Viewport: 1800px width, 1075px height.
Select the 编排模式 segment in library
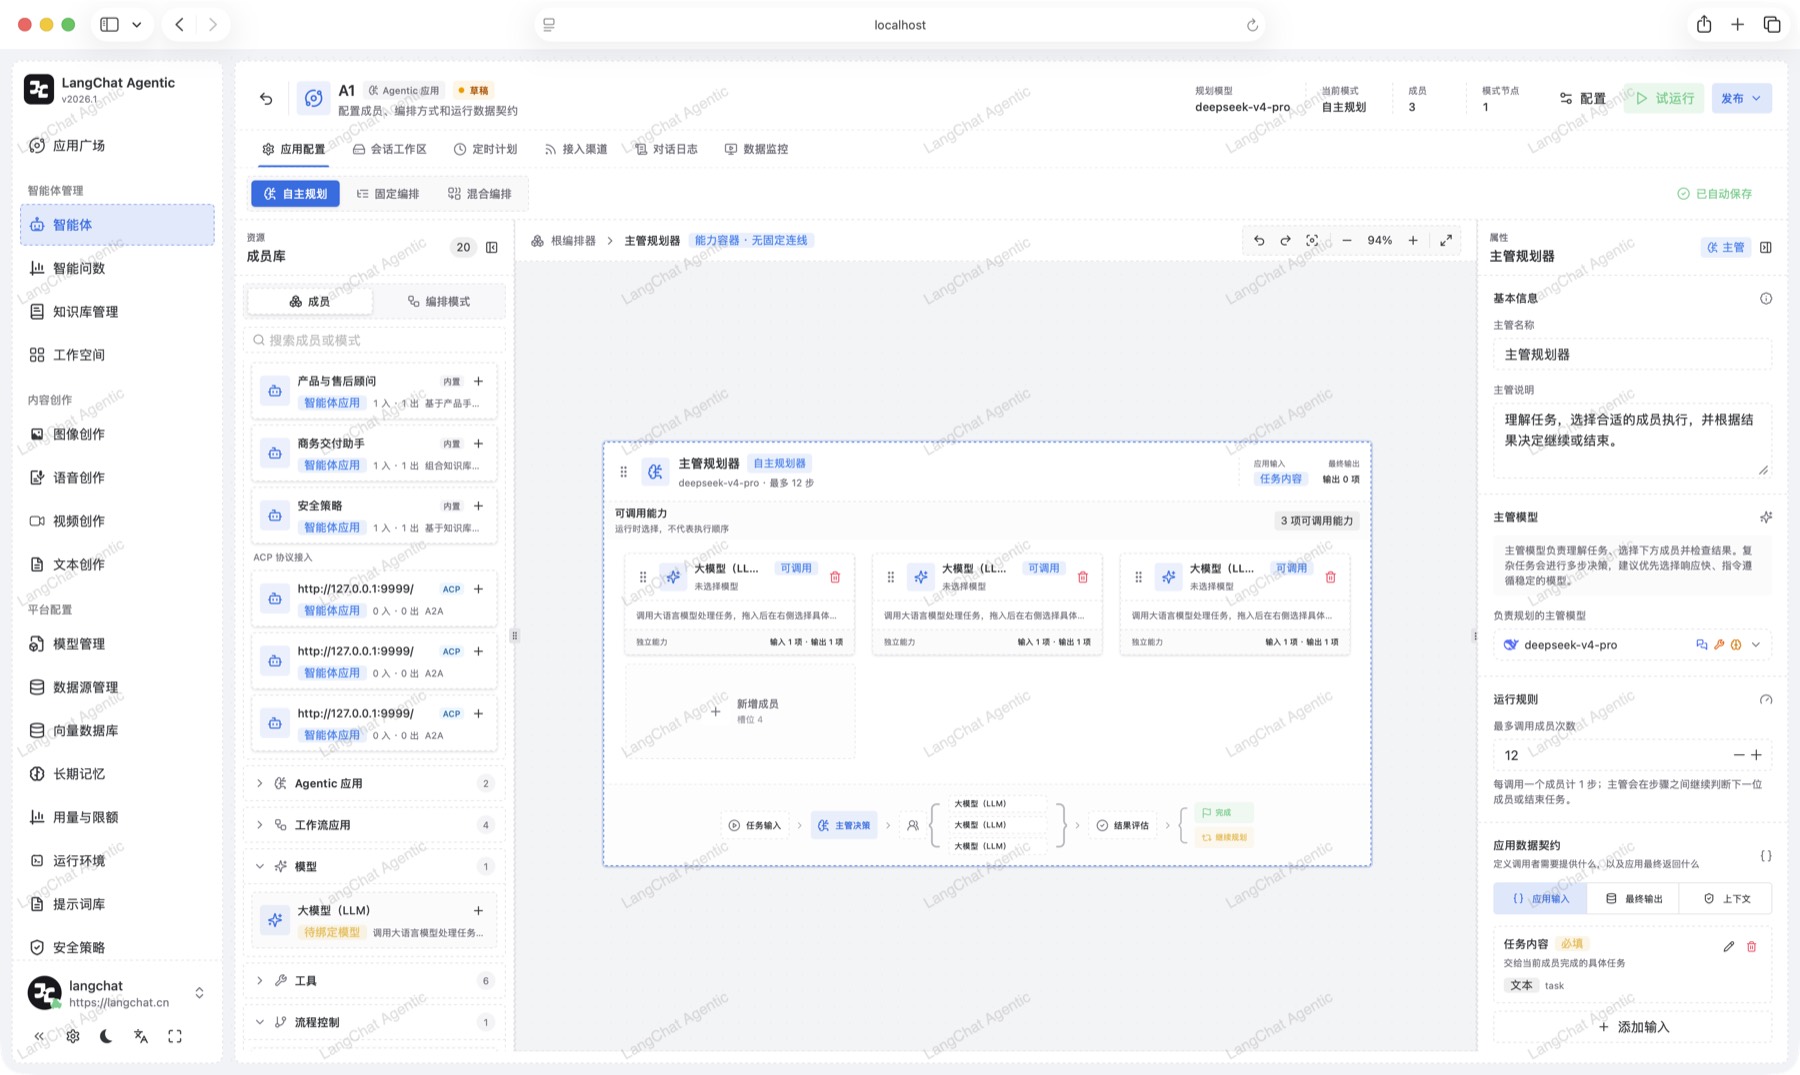point(438,301)
